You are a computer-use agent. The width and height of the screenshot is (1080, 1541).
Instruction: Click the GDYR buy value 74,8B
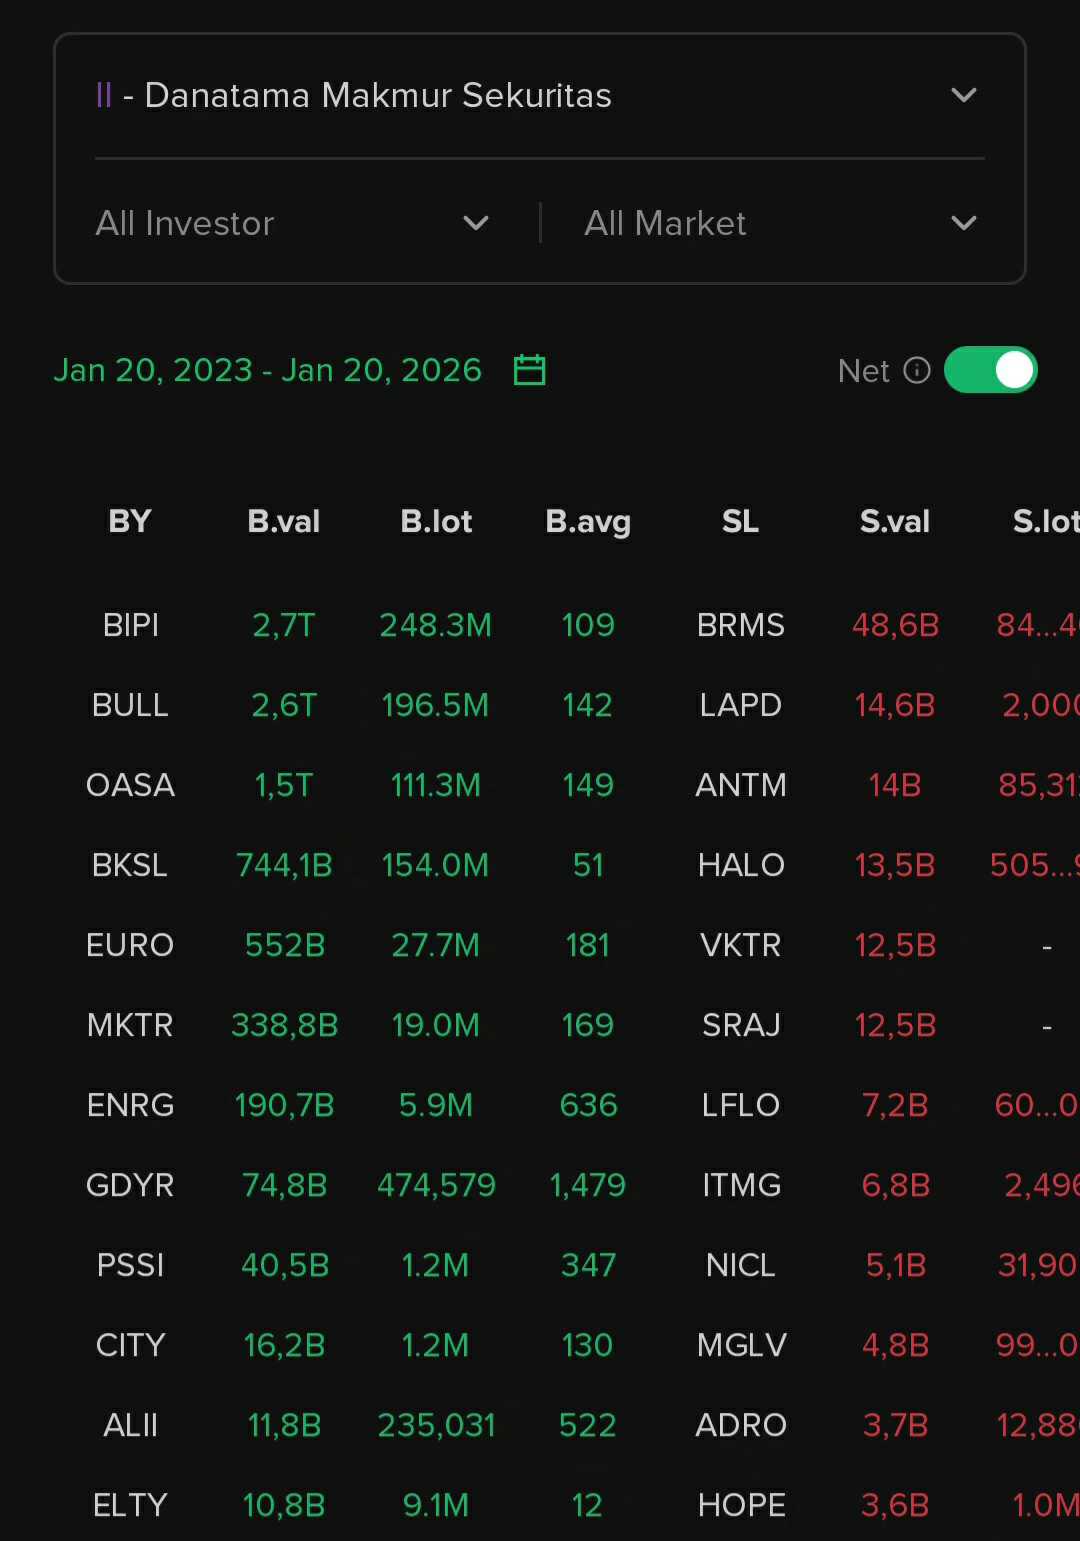tap(285, 1186)
